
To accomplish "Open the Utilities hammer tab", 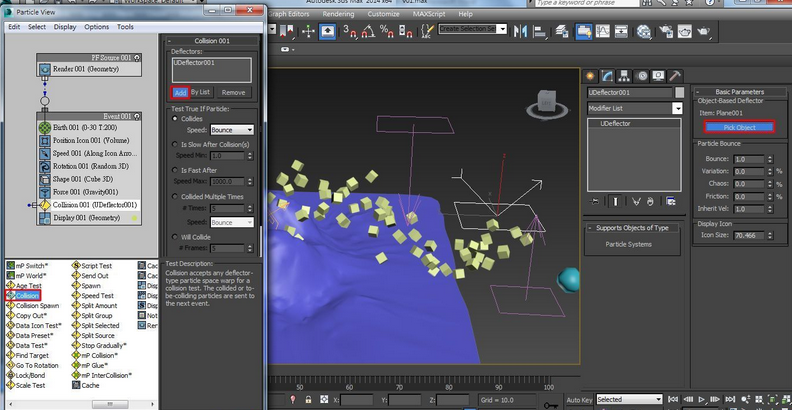I will tap(675, 76).
